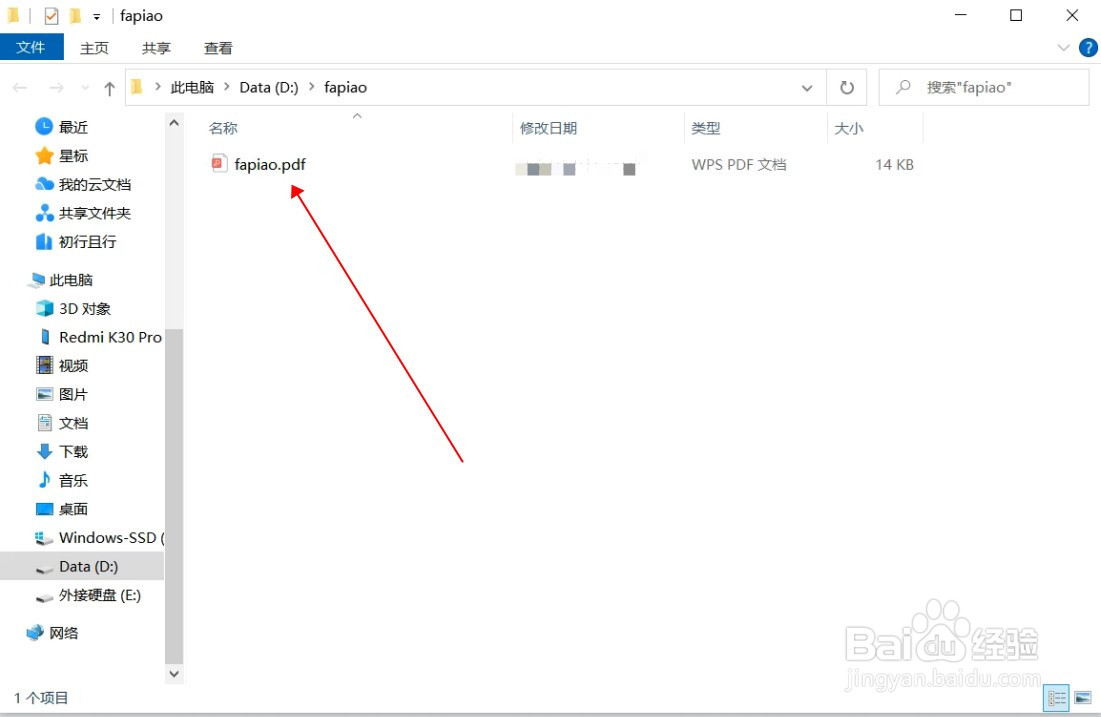Screen dimensions: 1101x717
Task: Switch to the 查看 ribbon tab
Action: click(x=218, y=47)
